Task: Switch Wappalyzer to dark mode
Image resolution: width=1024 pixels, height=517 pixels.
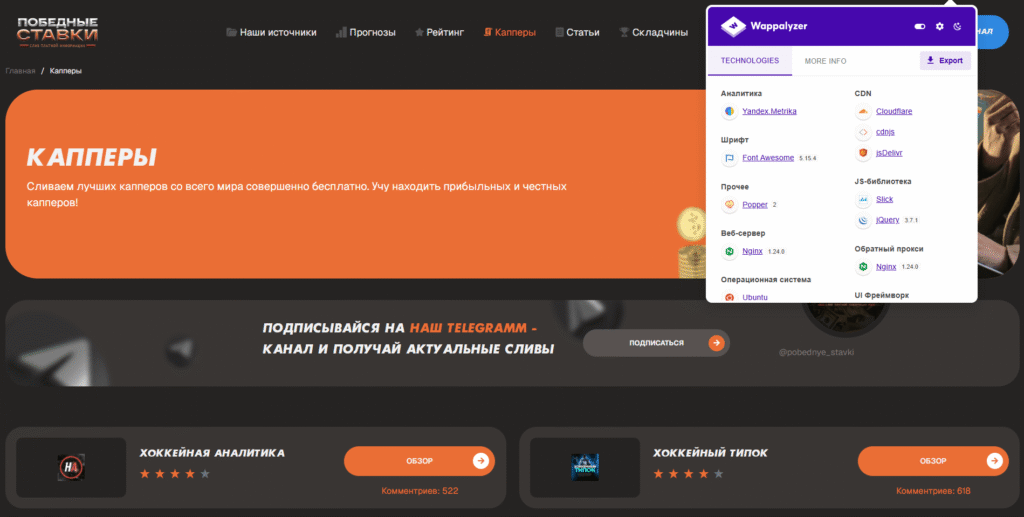Action: point(957,26)
